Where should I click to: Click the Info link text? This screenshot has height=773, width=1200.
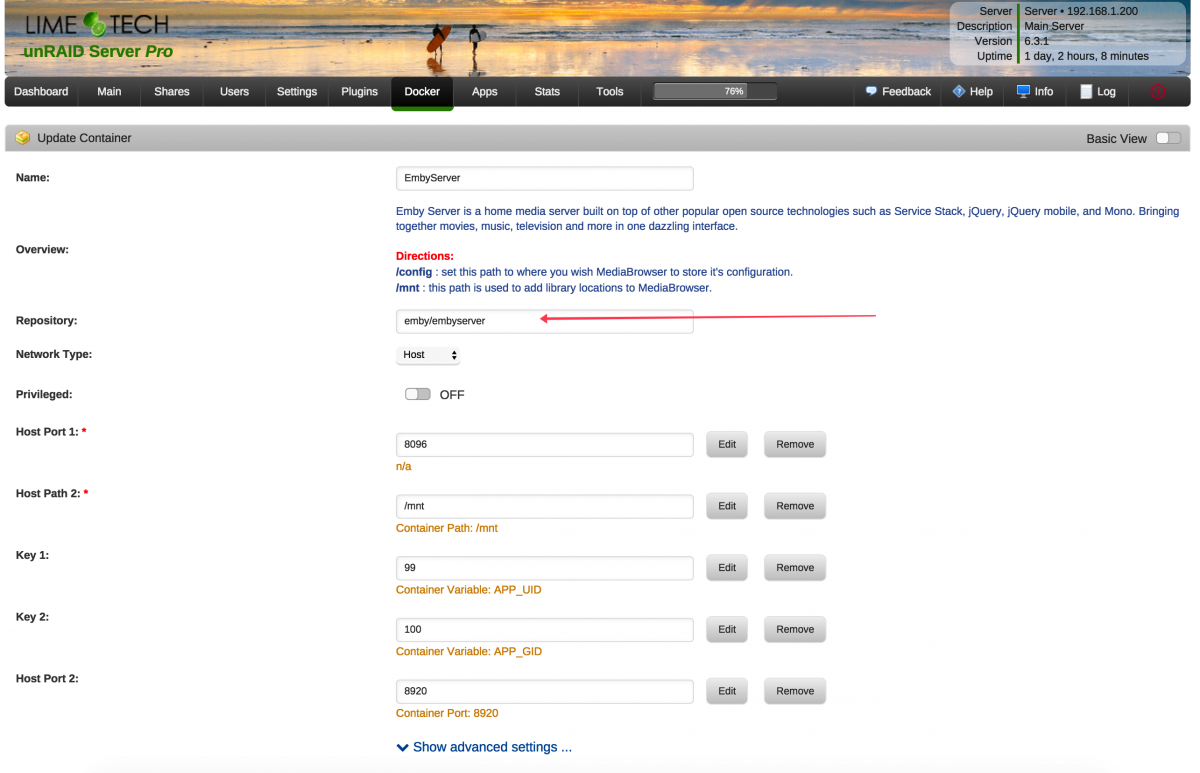(1044, 91)
